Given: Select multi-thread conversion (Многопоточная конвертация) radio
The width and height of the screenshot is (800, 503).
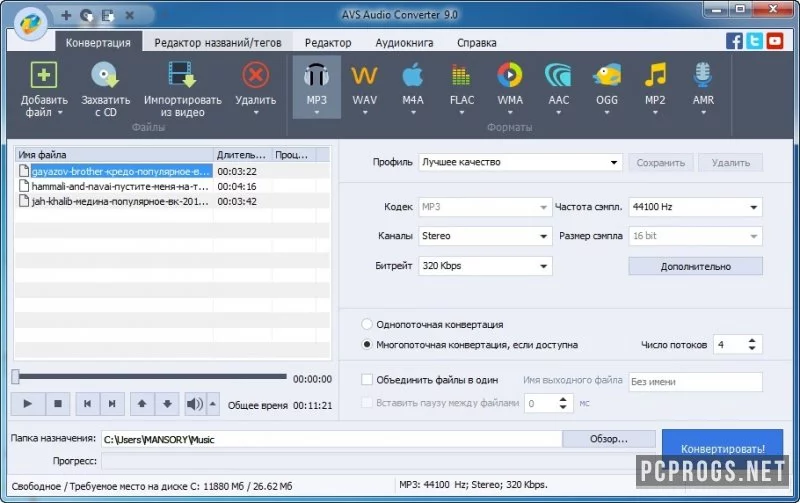Looking at the screenshot, I should point(366,344).
